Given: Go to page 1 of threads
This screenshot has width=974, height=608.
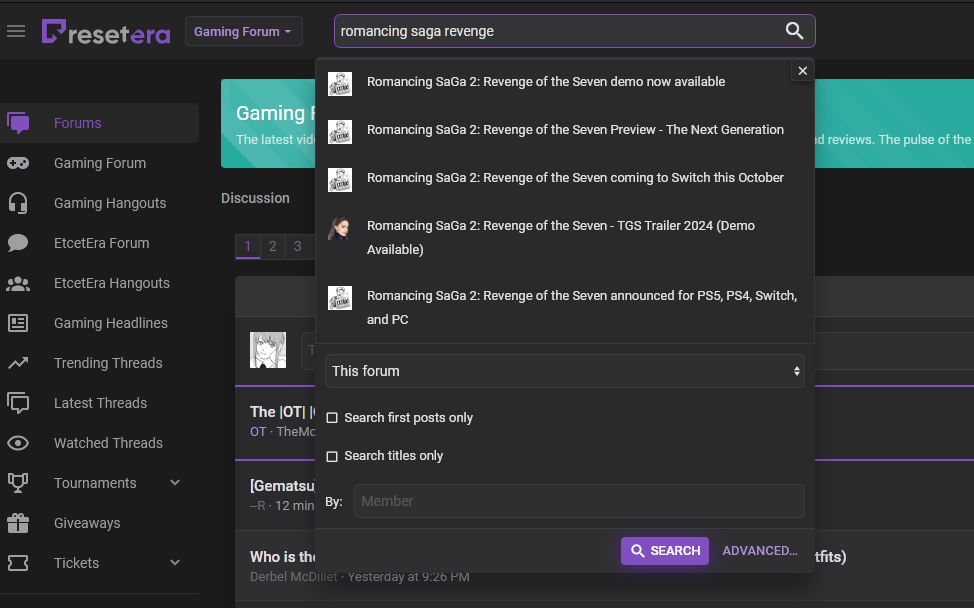Looking at the screenshot, I should point(247,247).
